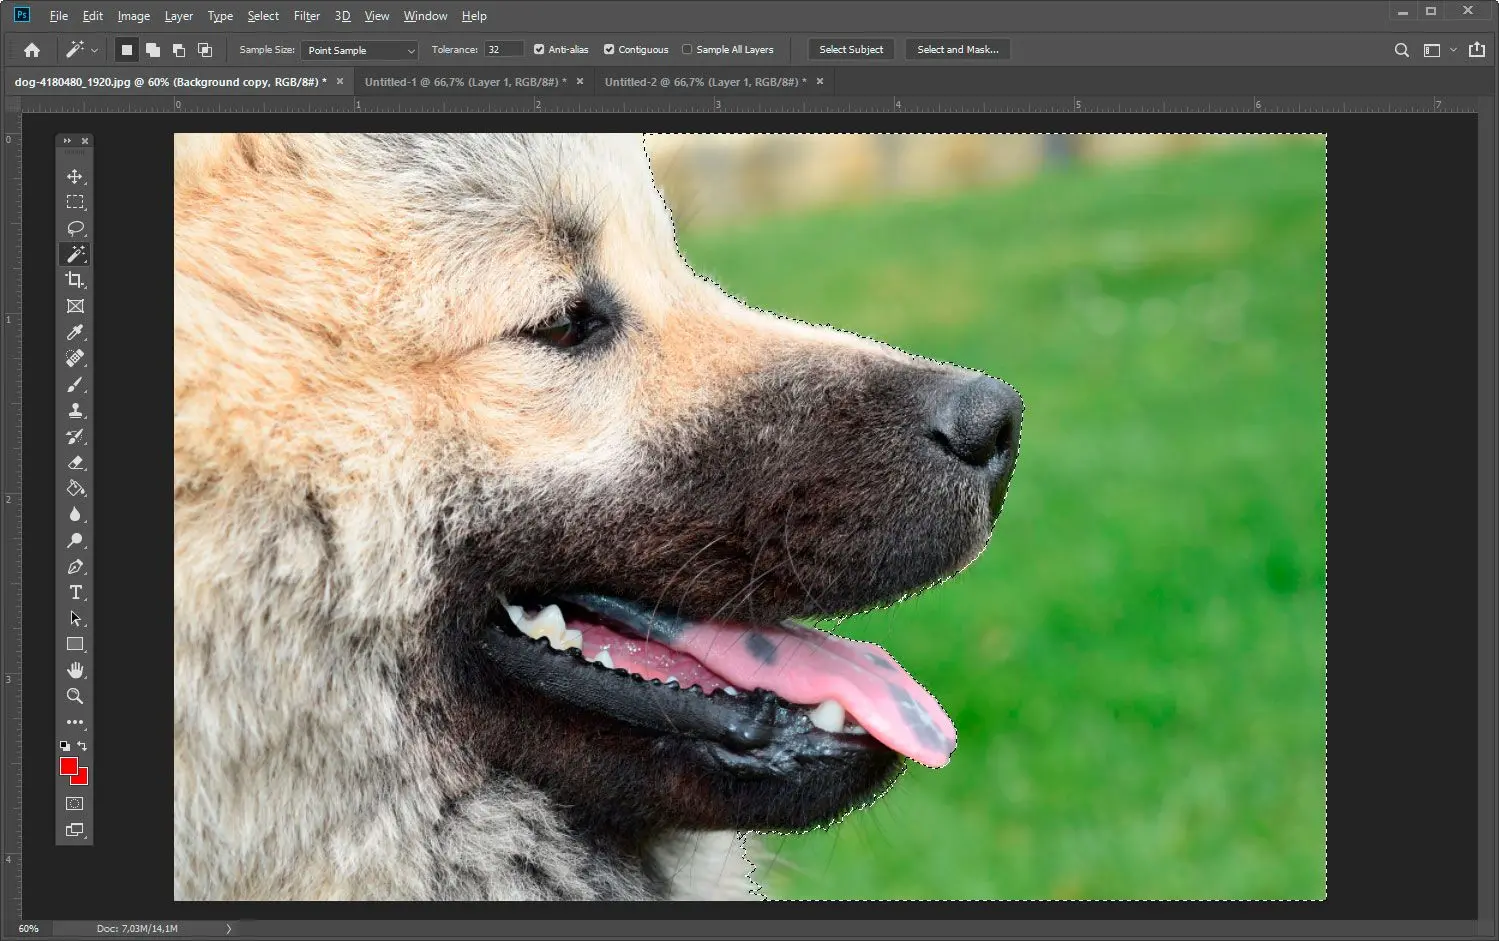
Task: Select the Path Selection tool
Action: click(75, 619)
